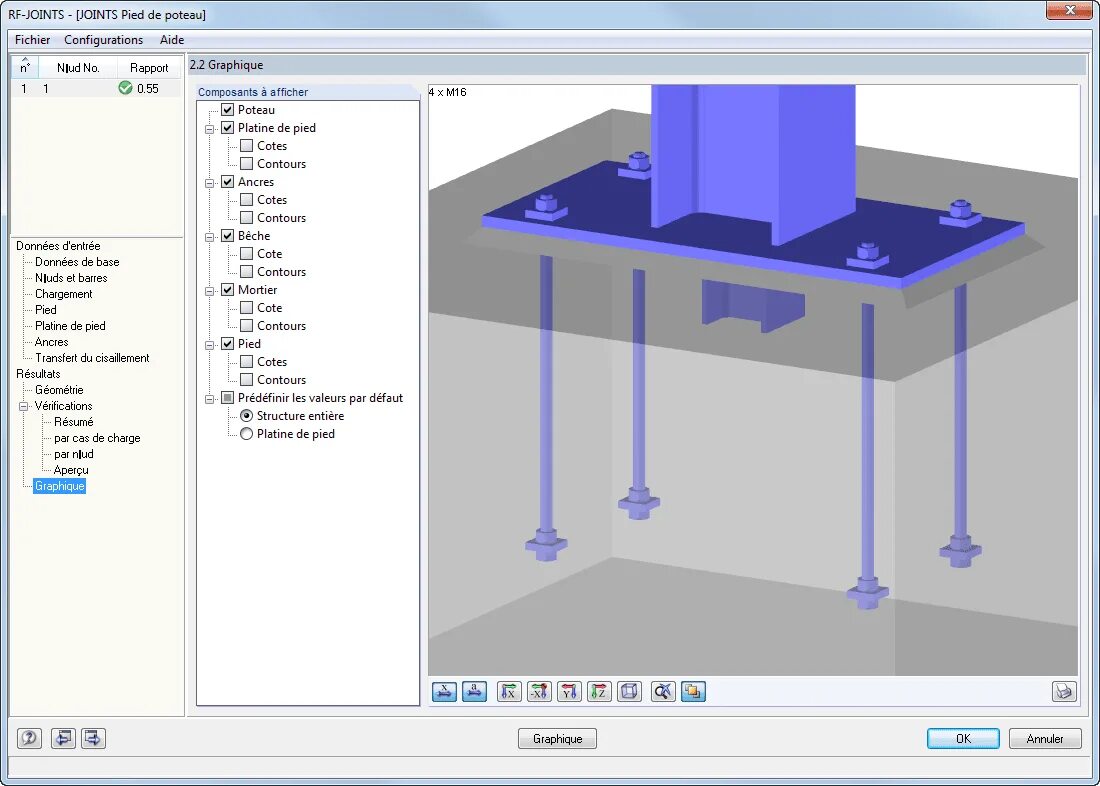Toggle the x-dimension display icon in graphic toolbar
The height and width of the screenshot is (786, 1100).
point(444,692)
